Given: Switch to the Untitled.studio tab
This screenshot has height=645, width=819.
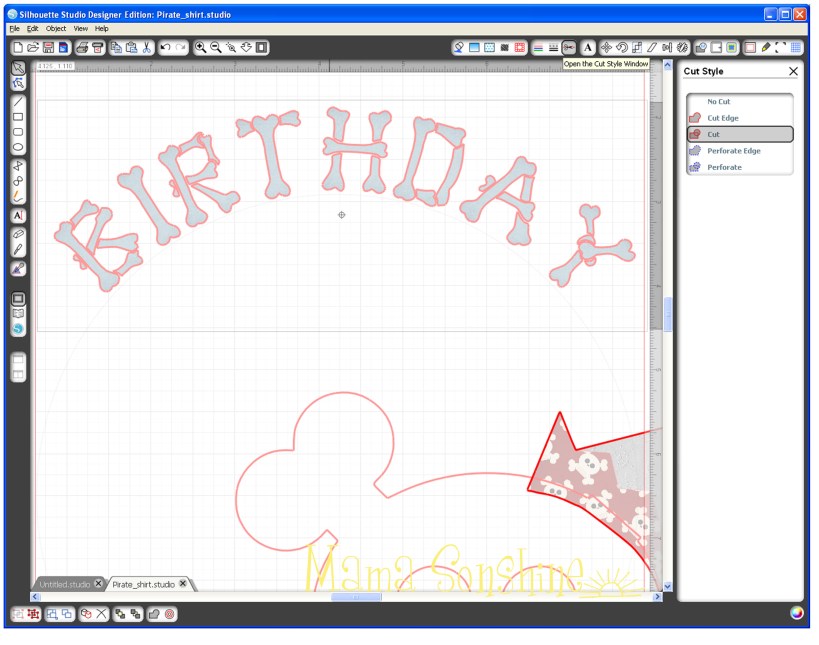Looking at the screenshot, I should [x=65, y=583].
